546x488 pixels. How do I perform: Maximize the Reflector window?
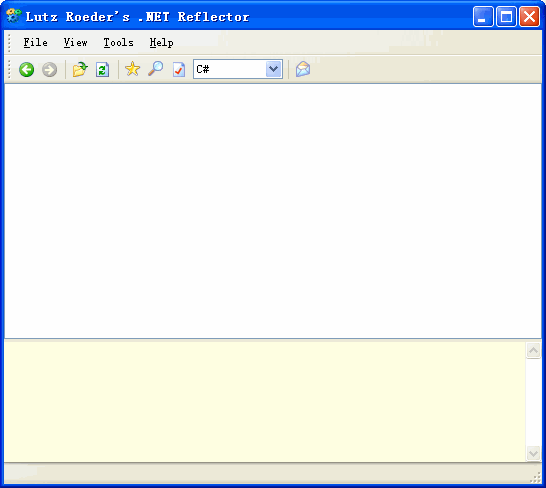pyautogui.click(x=506, y=16)
